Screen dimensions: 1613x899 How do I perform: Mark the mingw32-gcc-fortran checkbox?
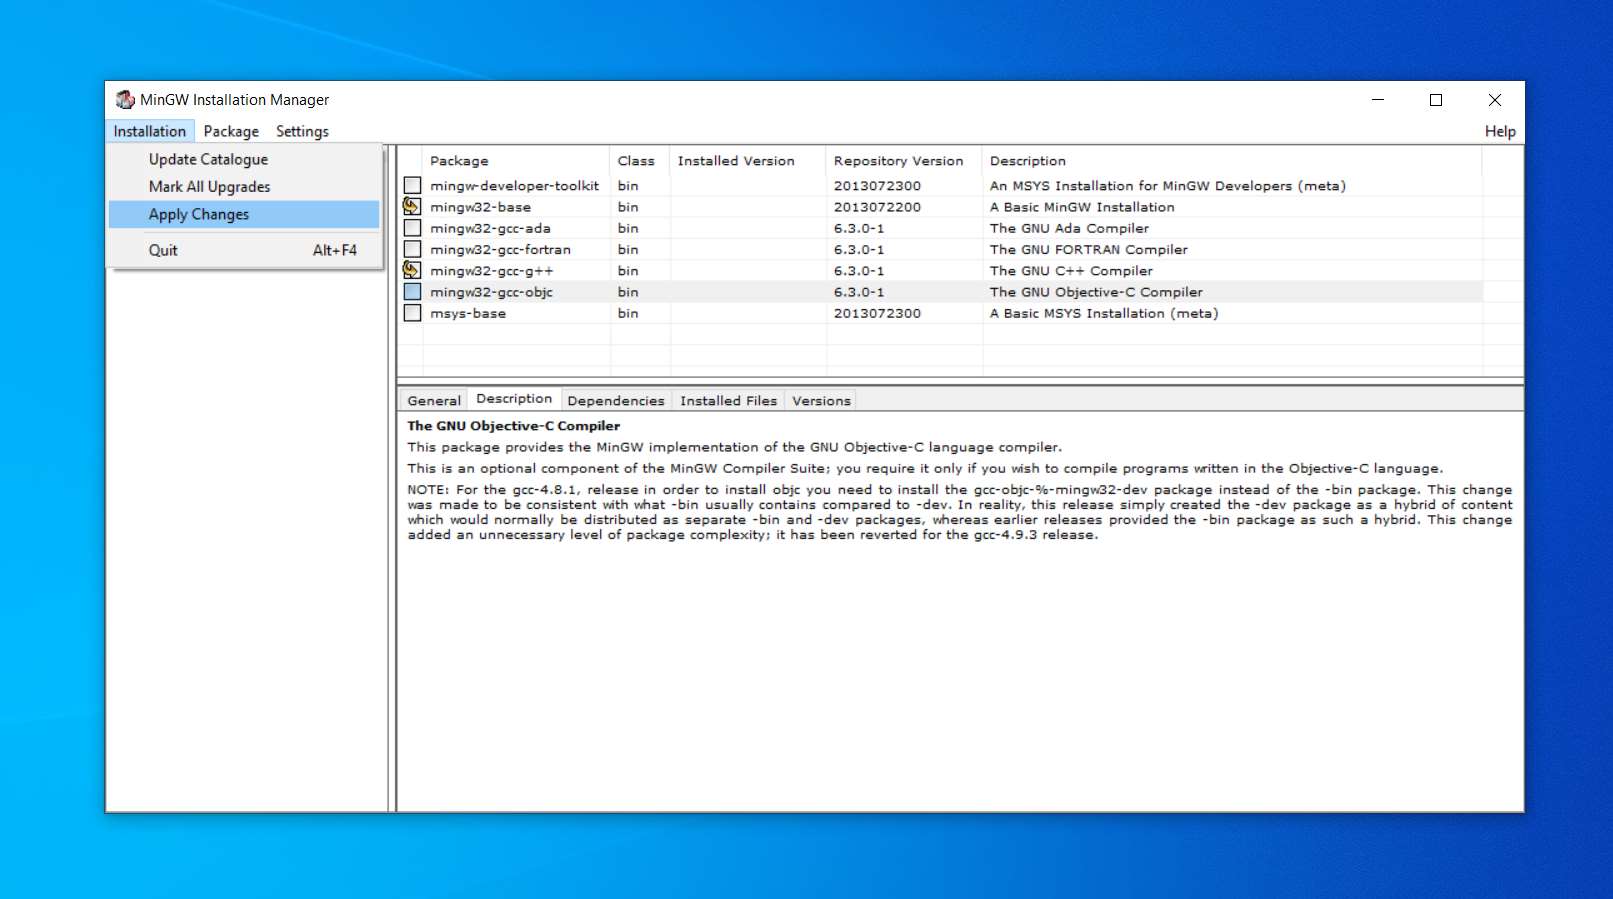point(412,249)
